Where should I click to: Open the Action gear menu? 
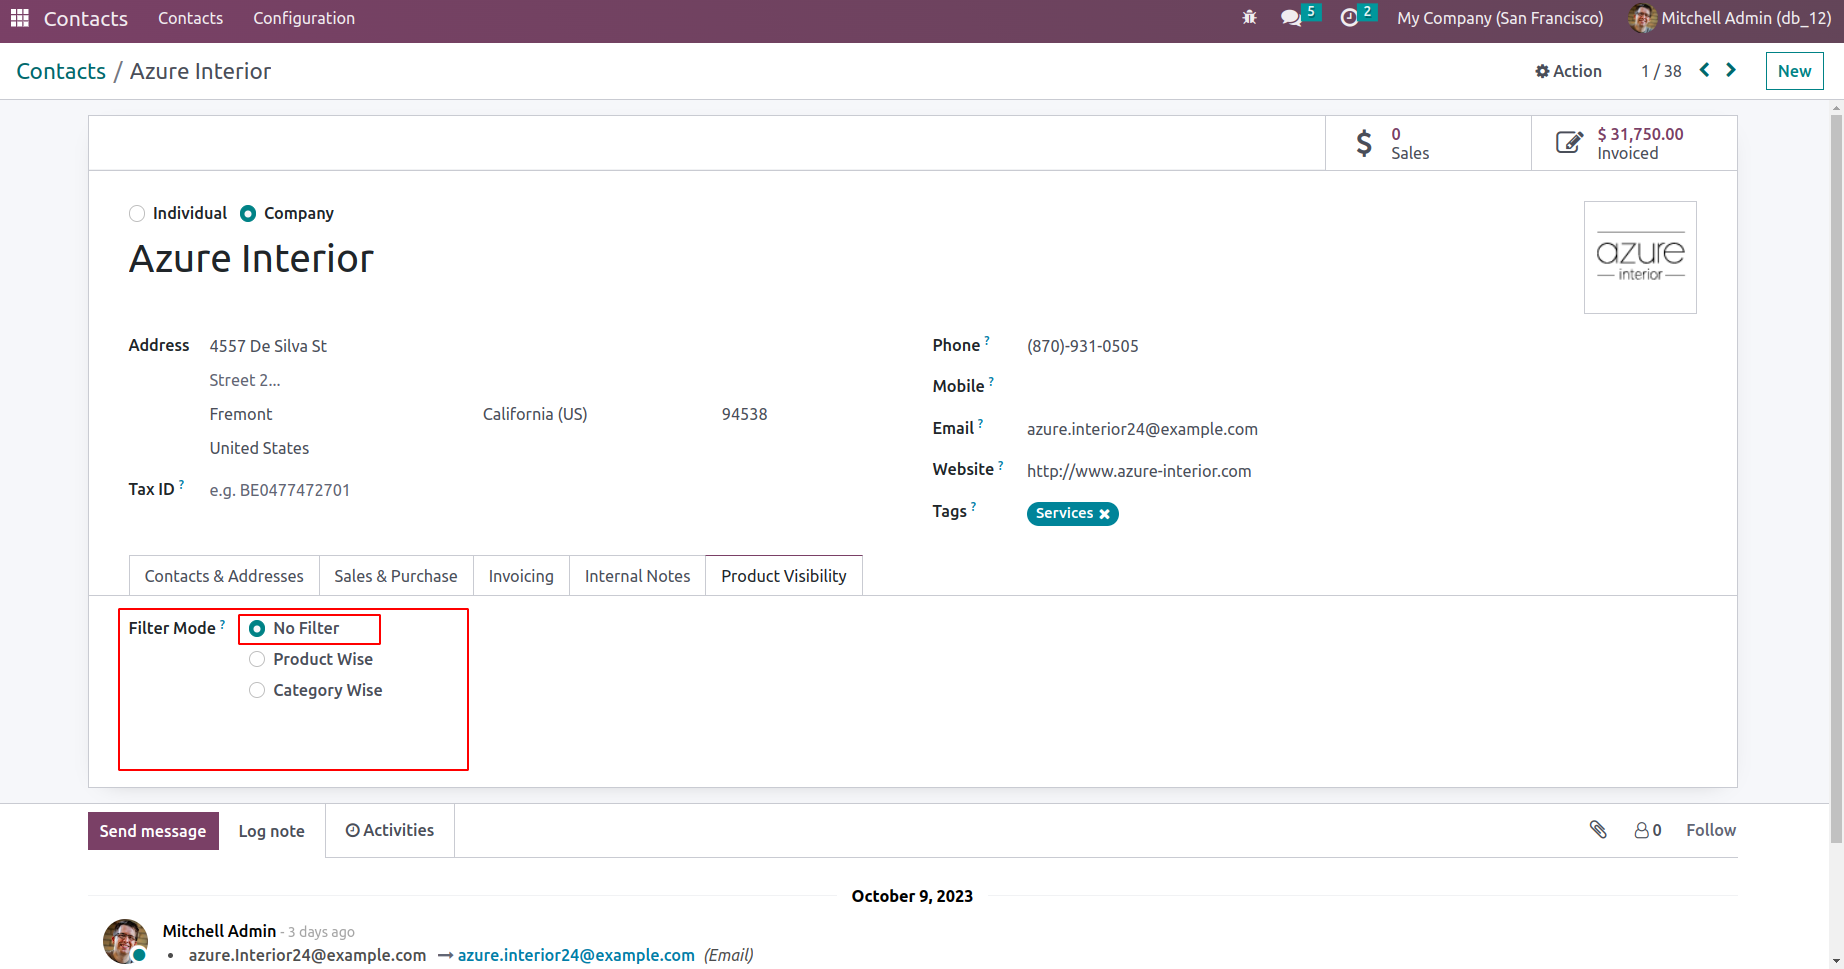click(x=1568, y=71)
